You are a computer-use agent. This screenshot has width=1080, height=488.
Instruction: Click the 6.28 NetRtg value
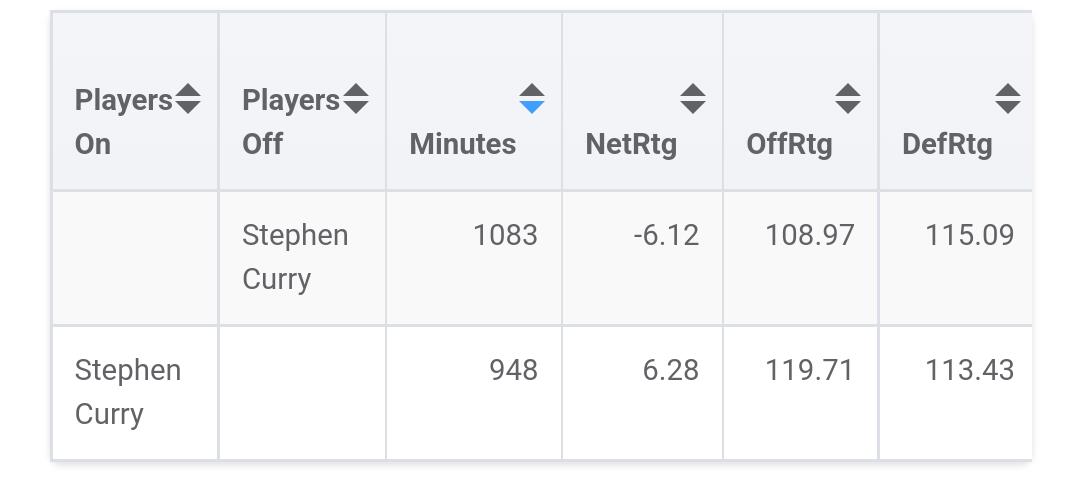[670, 371]
